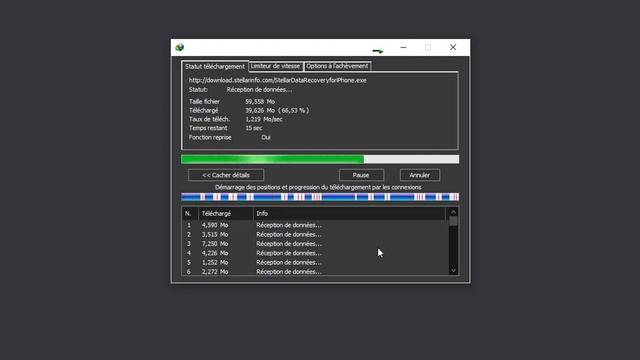Screen dimensions: 640x360
Task: Click the green download progress bar
Action: click(x=320, y=159)
